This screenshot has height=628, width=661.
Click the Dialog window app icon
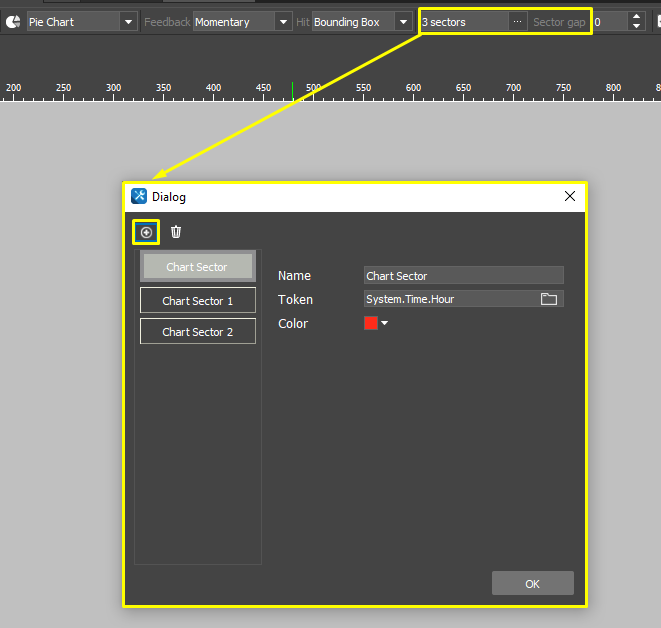(140, 196)
